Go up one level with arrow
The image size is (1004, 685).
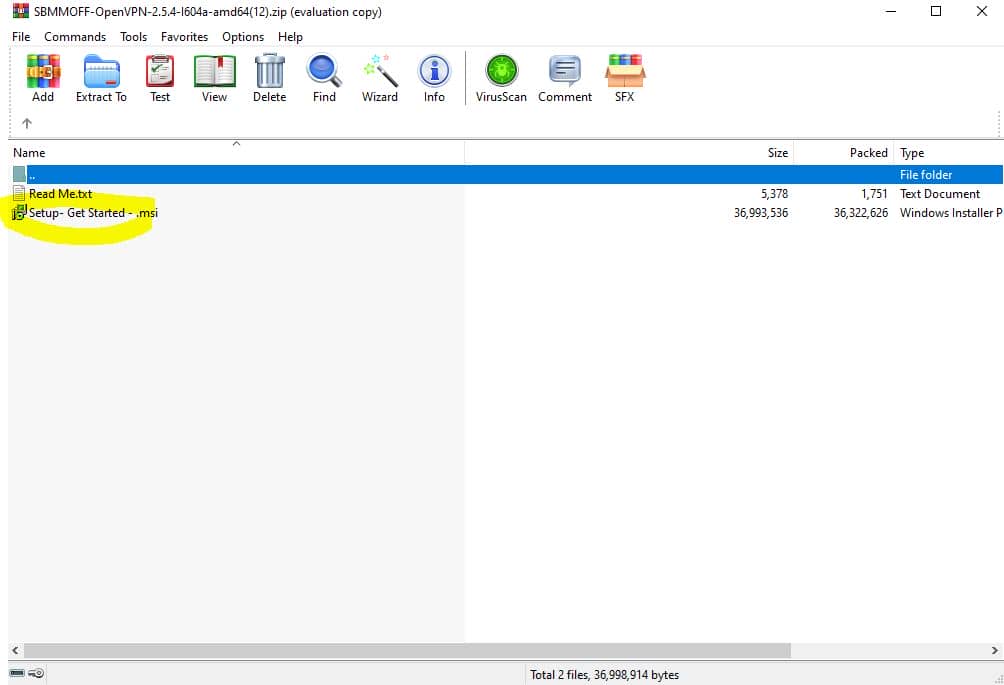(x=27, y=123)
